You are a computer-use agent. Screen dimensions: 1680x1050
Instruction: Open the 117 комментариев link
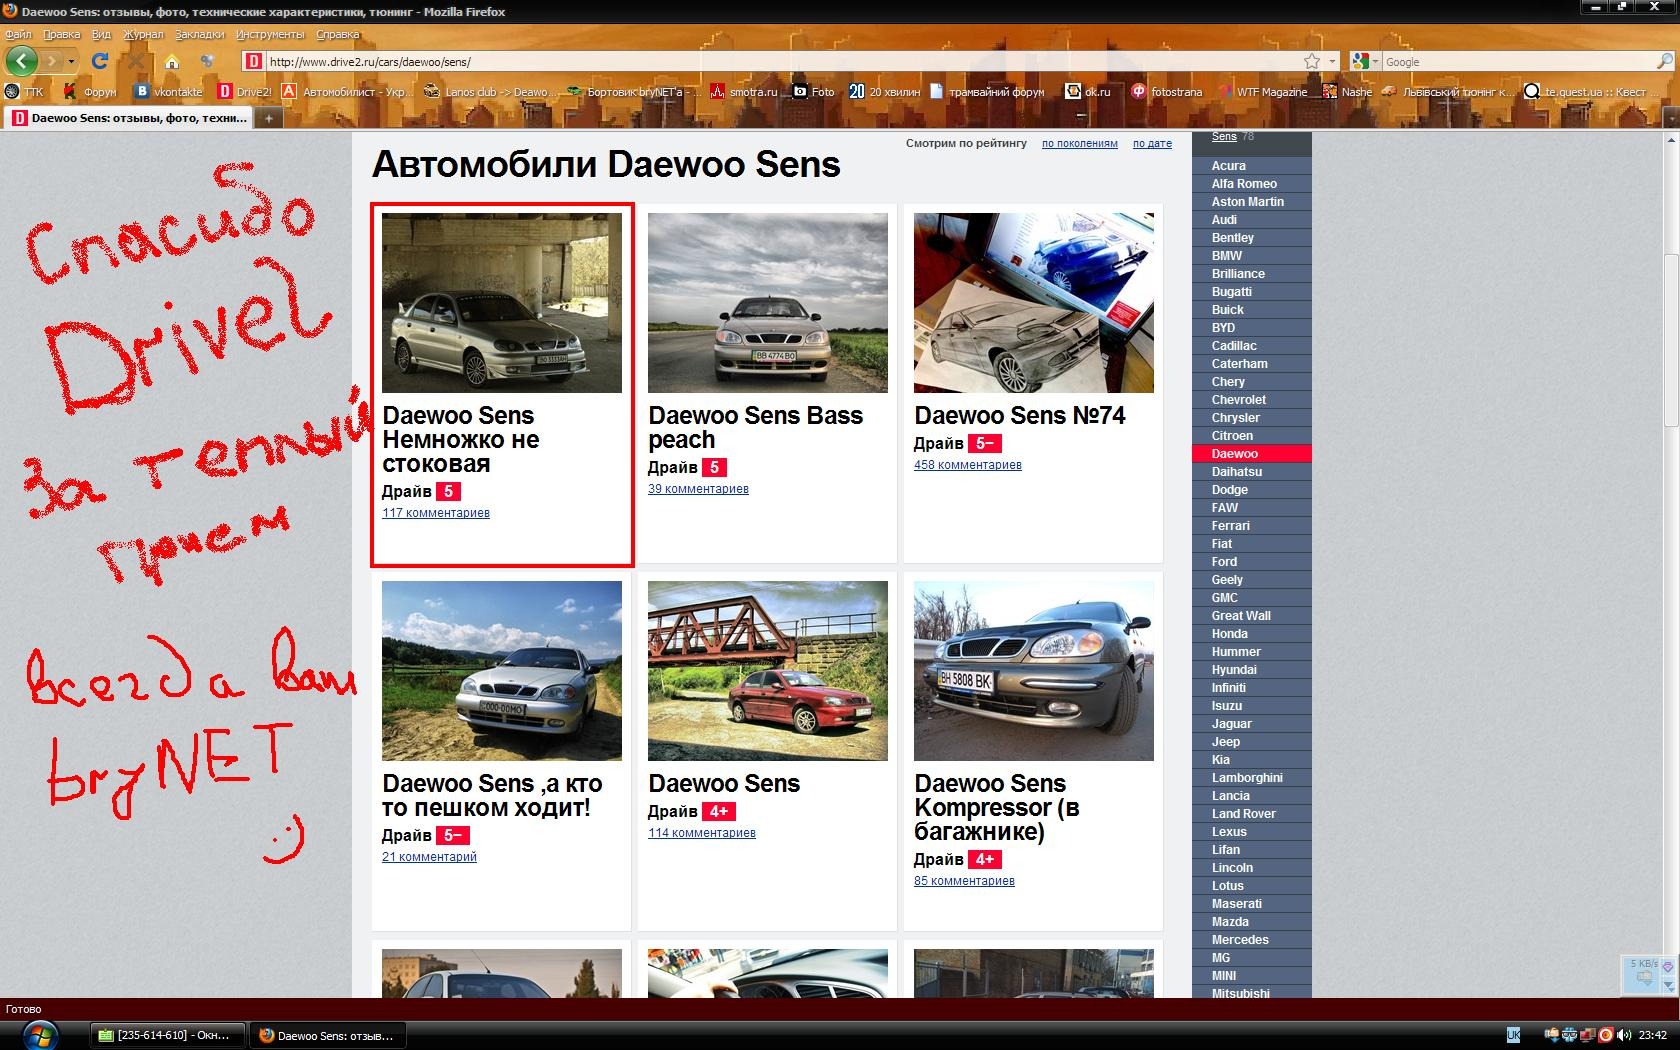[x=436, y=513]
